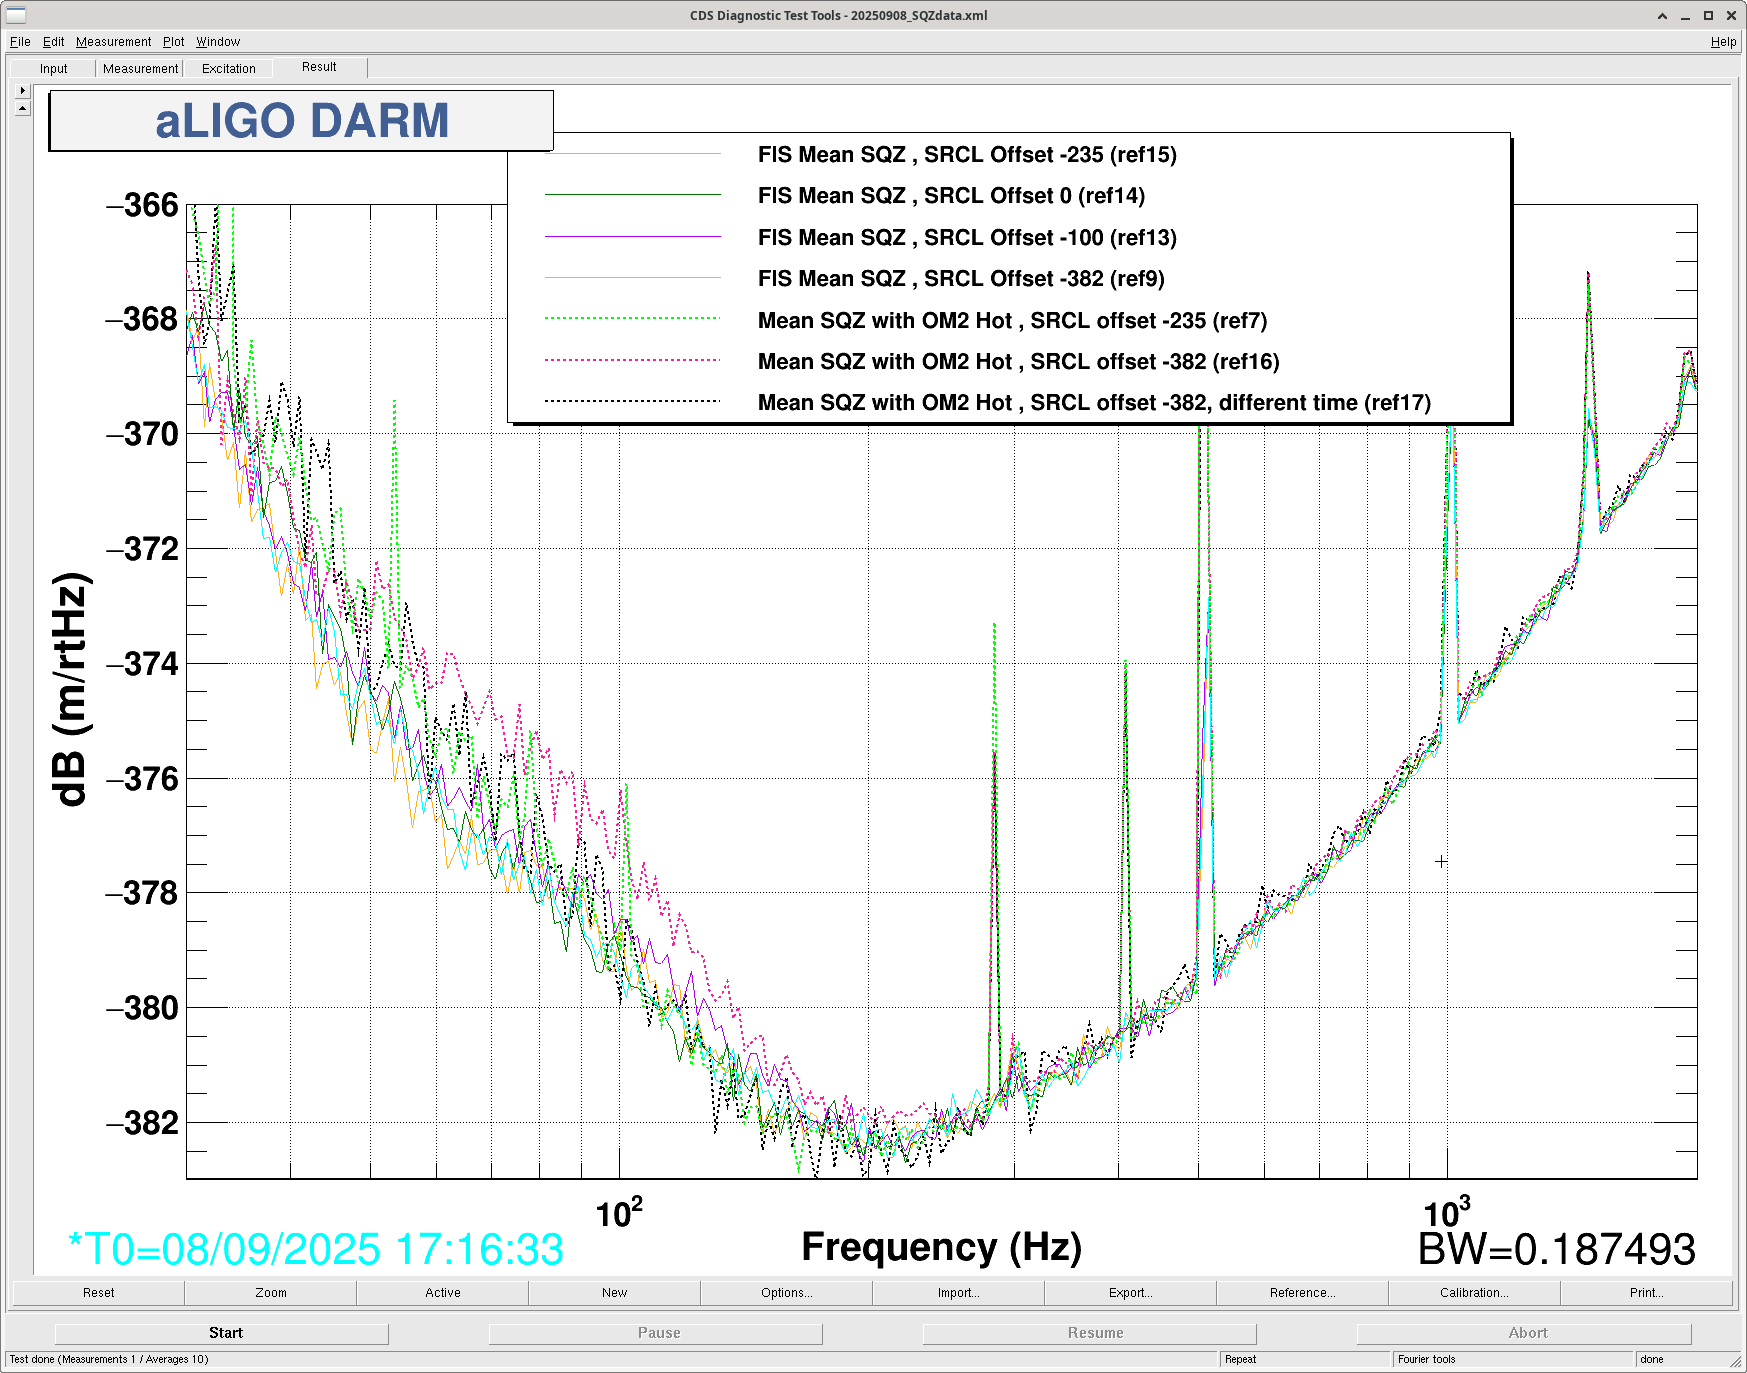Click the right-pointing arrow beside the plot
Viewport: 1747px width, 1373px height.
[22, 90]
